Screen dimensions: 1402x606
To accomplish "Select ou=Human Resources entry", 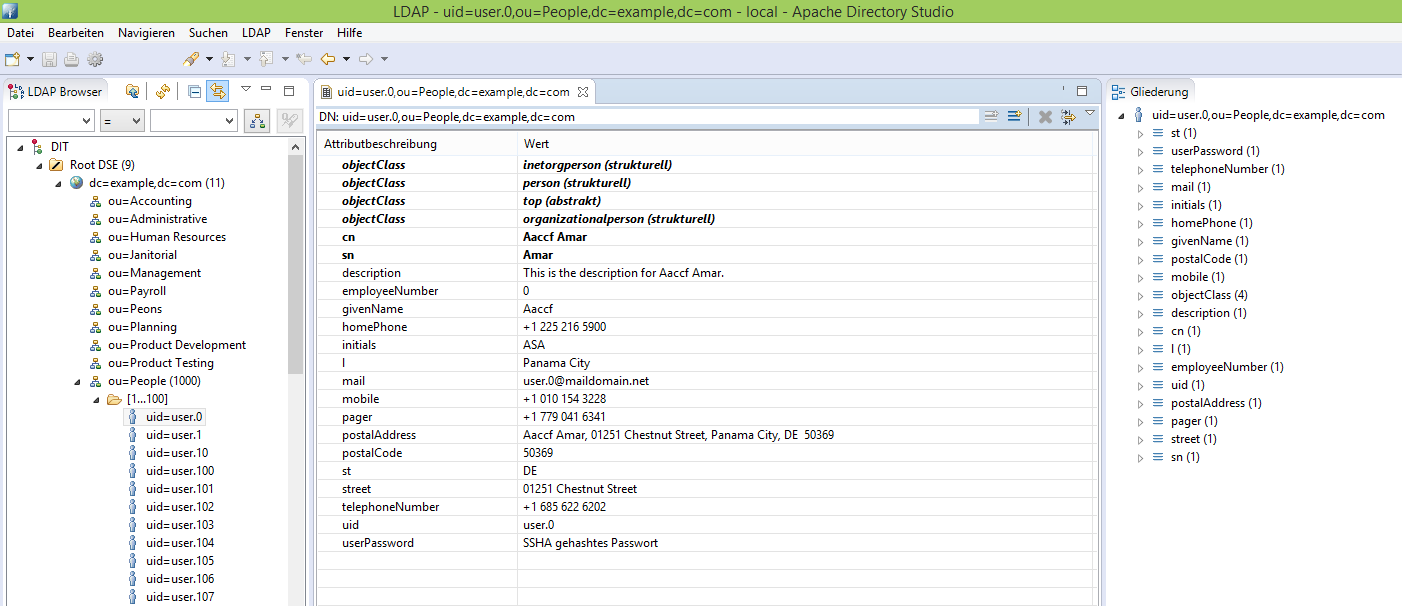I will tap(167, 237).
